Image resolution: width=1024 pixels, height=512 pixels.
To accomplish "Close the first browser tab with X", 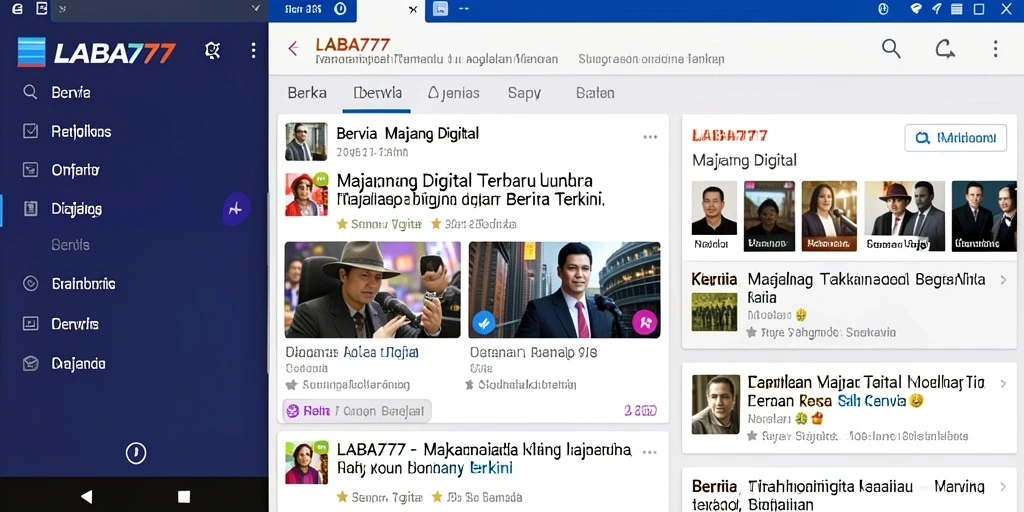I will pyautogui.click(x=413, y=9).
